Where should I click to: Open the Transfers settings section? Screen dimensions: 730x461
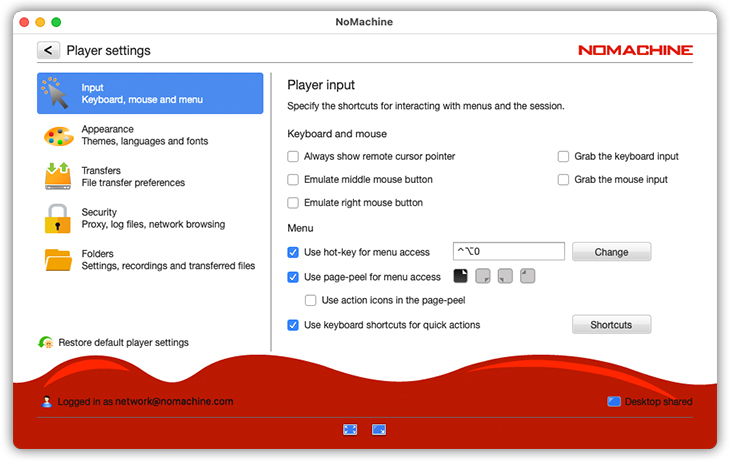point(150,176)
